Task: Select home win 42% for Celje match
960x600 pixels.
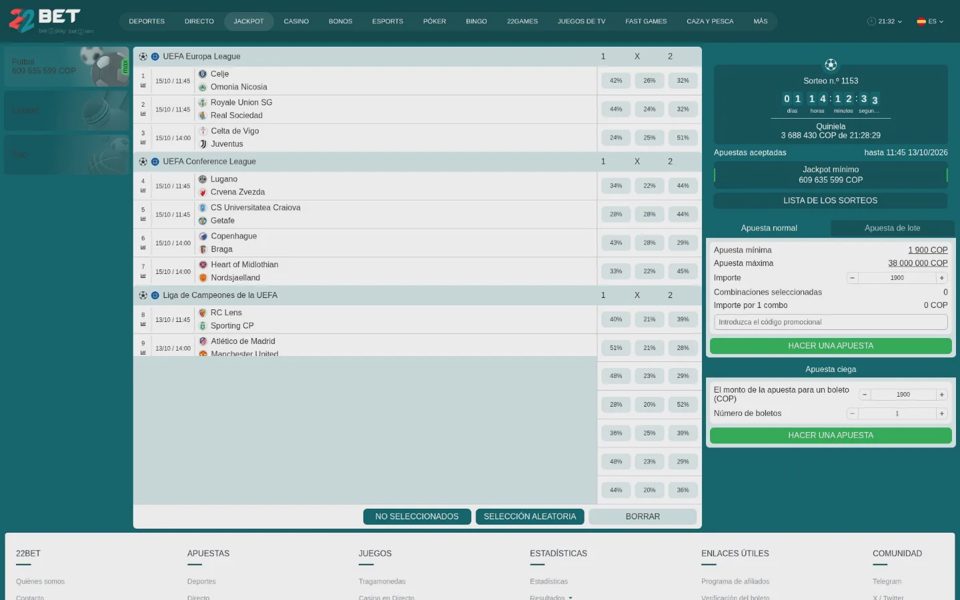Action: 615,81
